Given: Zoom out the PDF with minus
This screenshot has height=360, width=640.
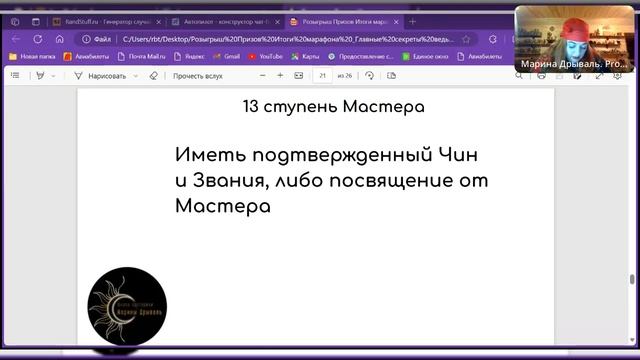Looking at the screenshot, I should [262, 76].
